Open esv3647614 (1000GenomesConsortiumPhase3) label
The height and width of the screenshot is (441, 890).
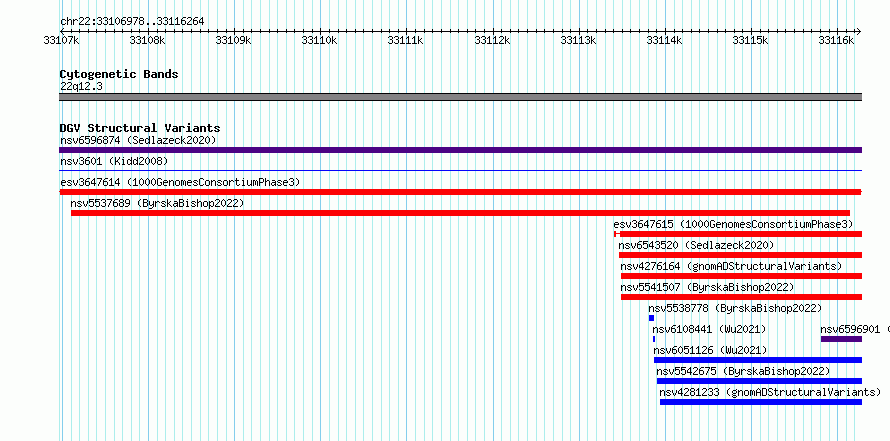click(180, 182)
